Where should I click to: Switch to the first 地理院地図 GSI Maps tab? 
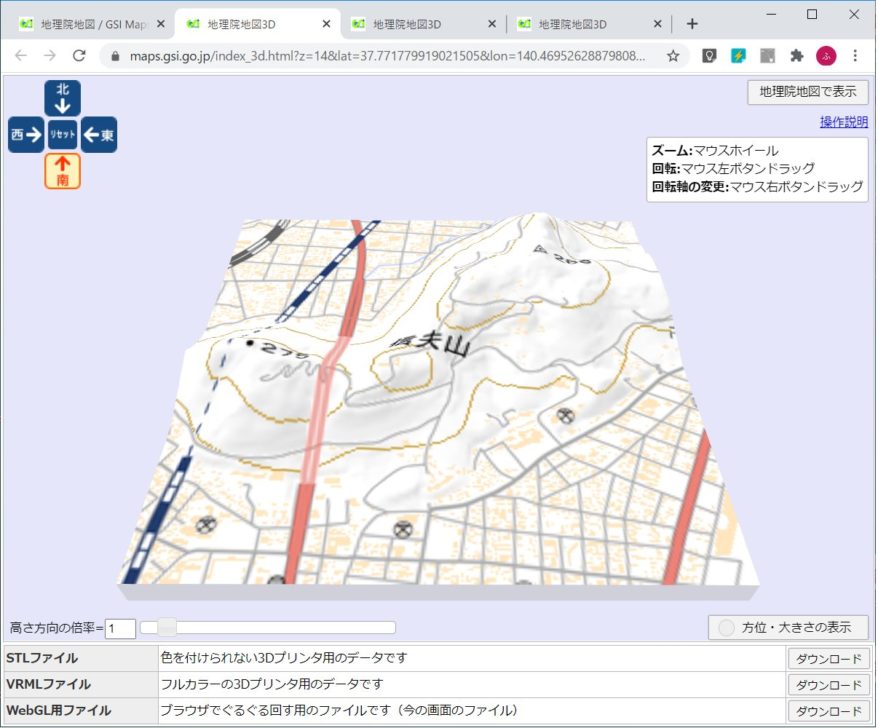[90, 22]
